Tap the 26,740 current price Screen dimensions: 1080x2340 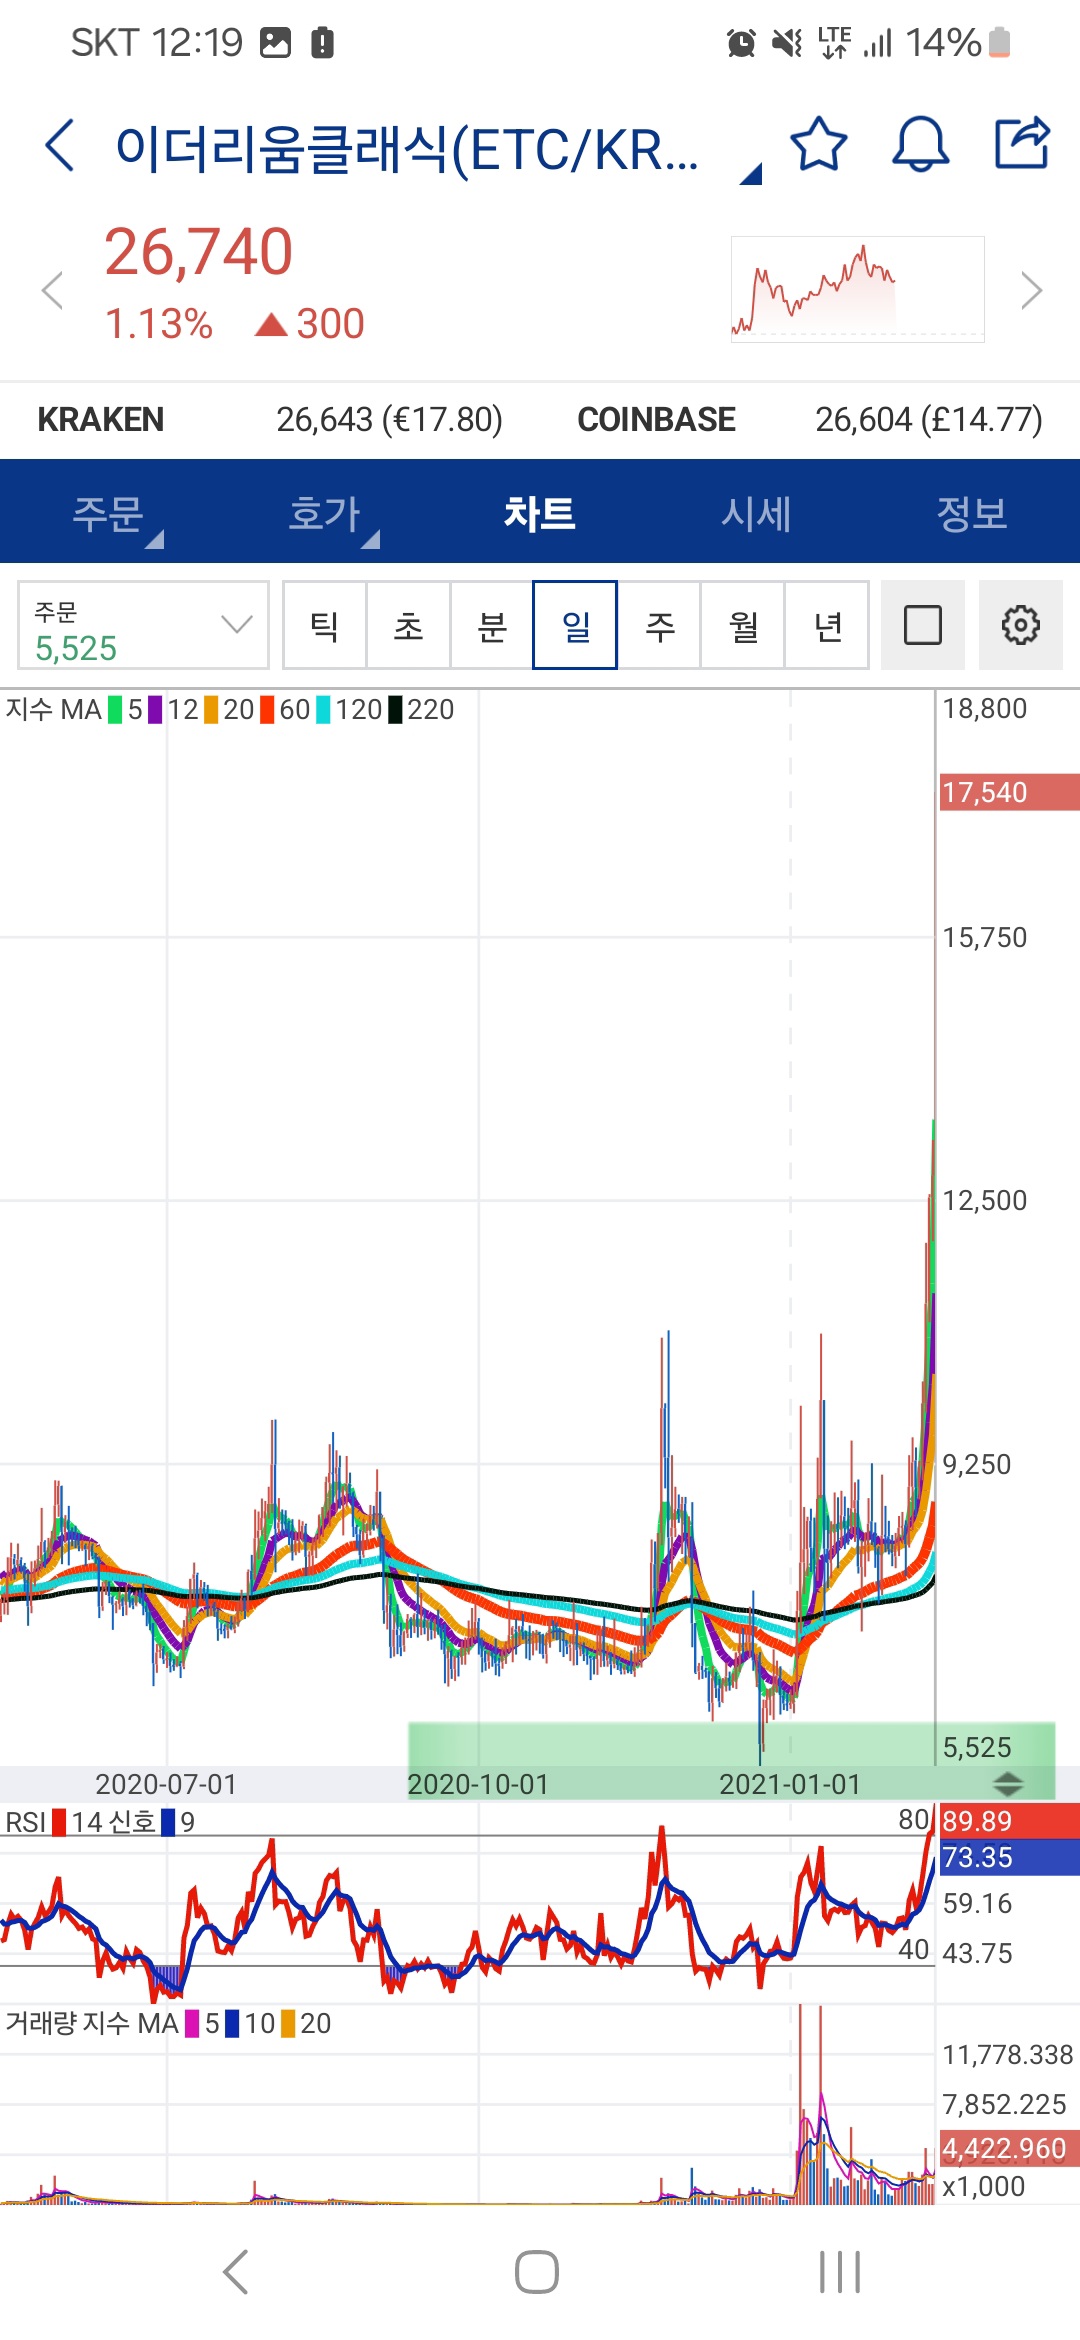199,251
